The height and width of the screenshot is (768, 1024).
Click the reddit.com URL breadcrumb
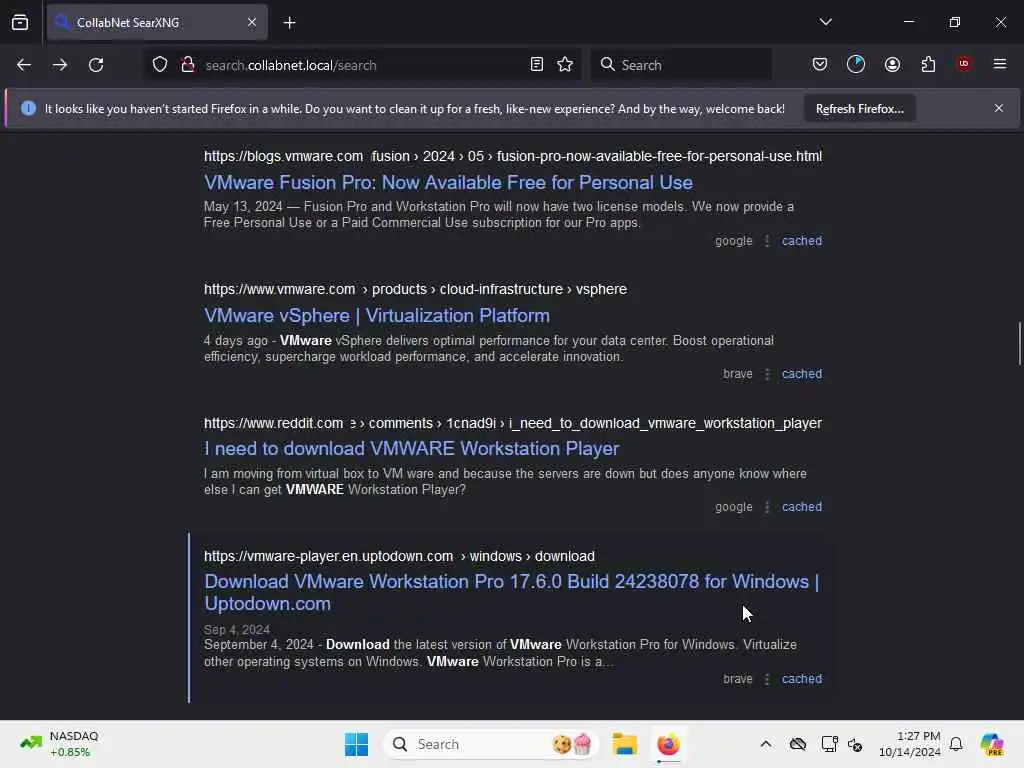point(513,423)
